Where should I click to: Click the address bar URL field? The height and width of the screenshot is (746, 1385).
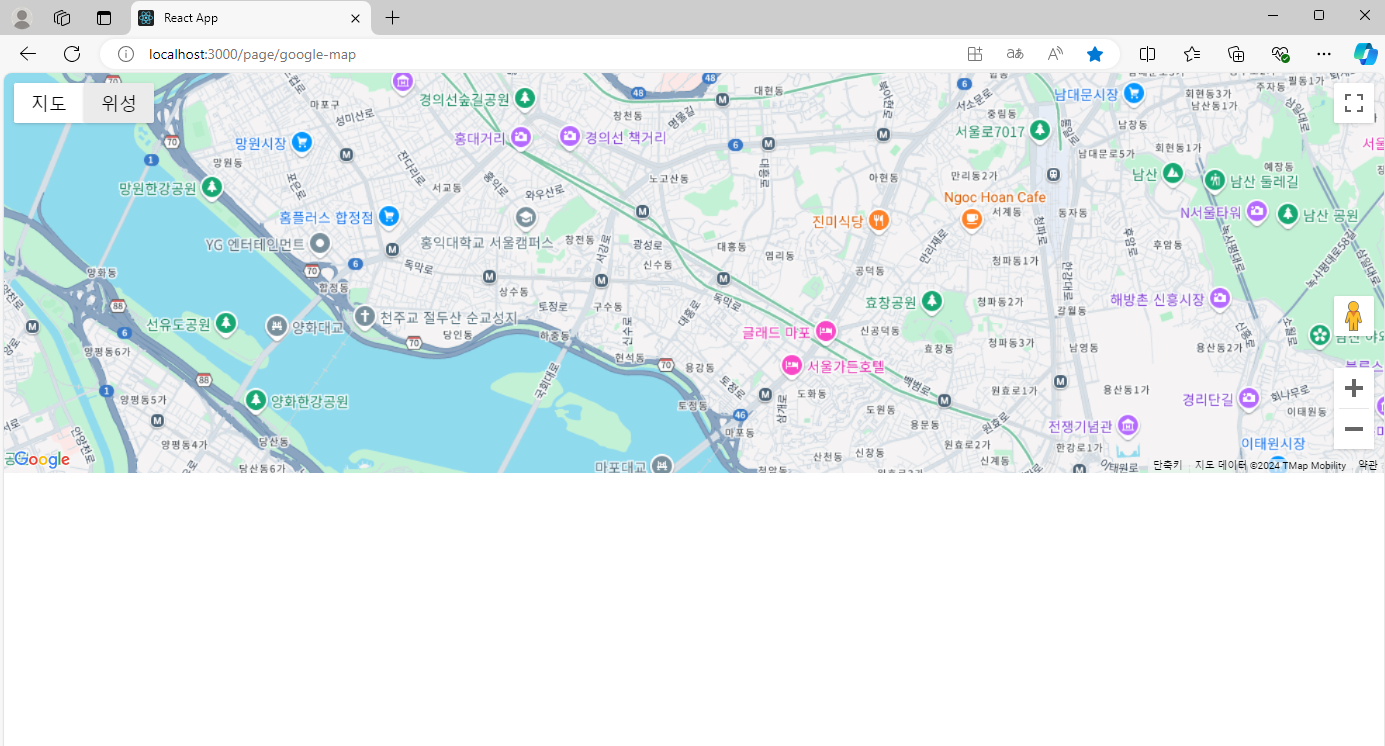pyautogui.click(x=540, y=54)
